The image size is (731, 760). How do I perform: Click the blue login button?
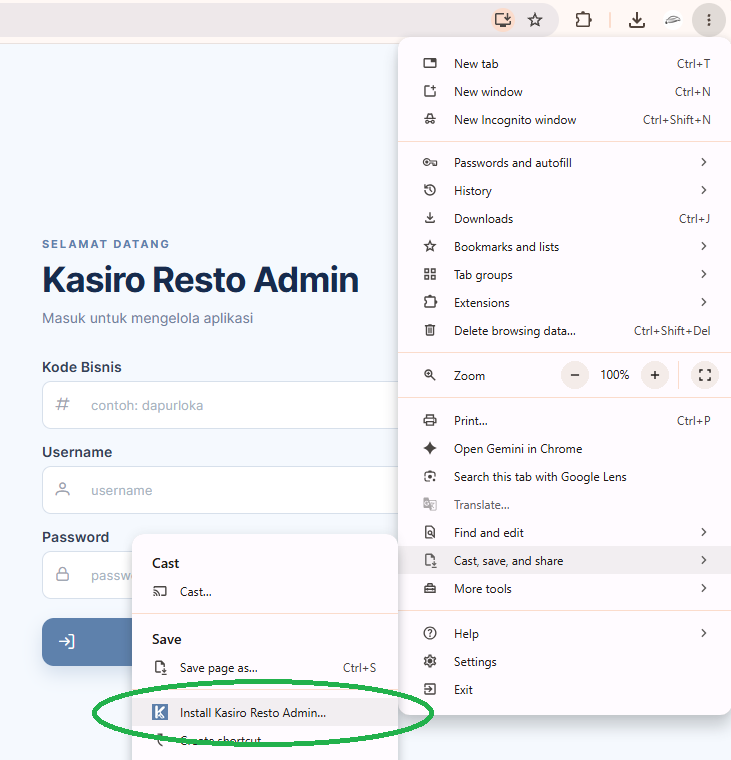(x=87, y=642)
